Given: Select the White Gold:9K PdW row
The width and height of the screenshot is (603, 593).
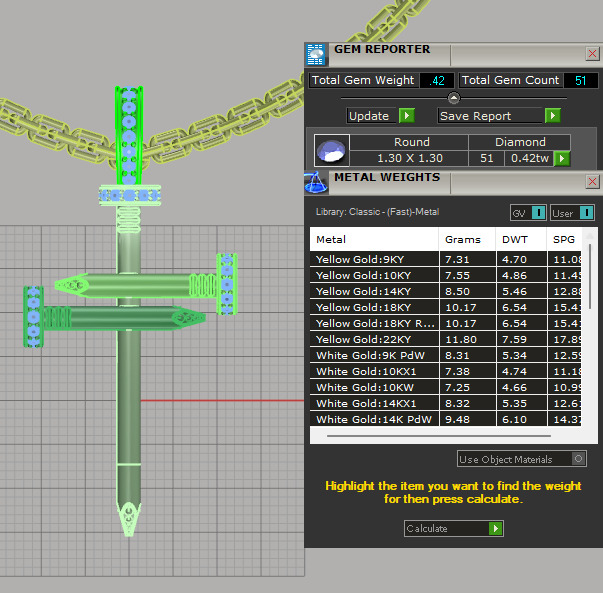Looking at the screenshot, I should (x=445, y=355).
